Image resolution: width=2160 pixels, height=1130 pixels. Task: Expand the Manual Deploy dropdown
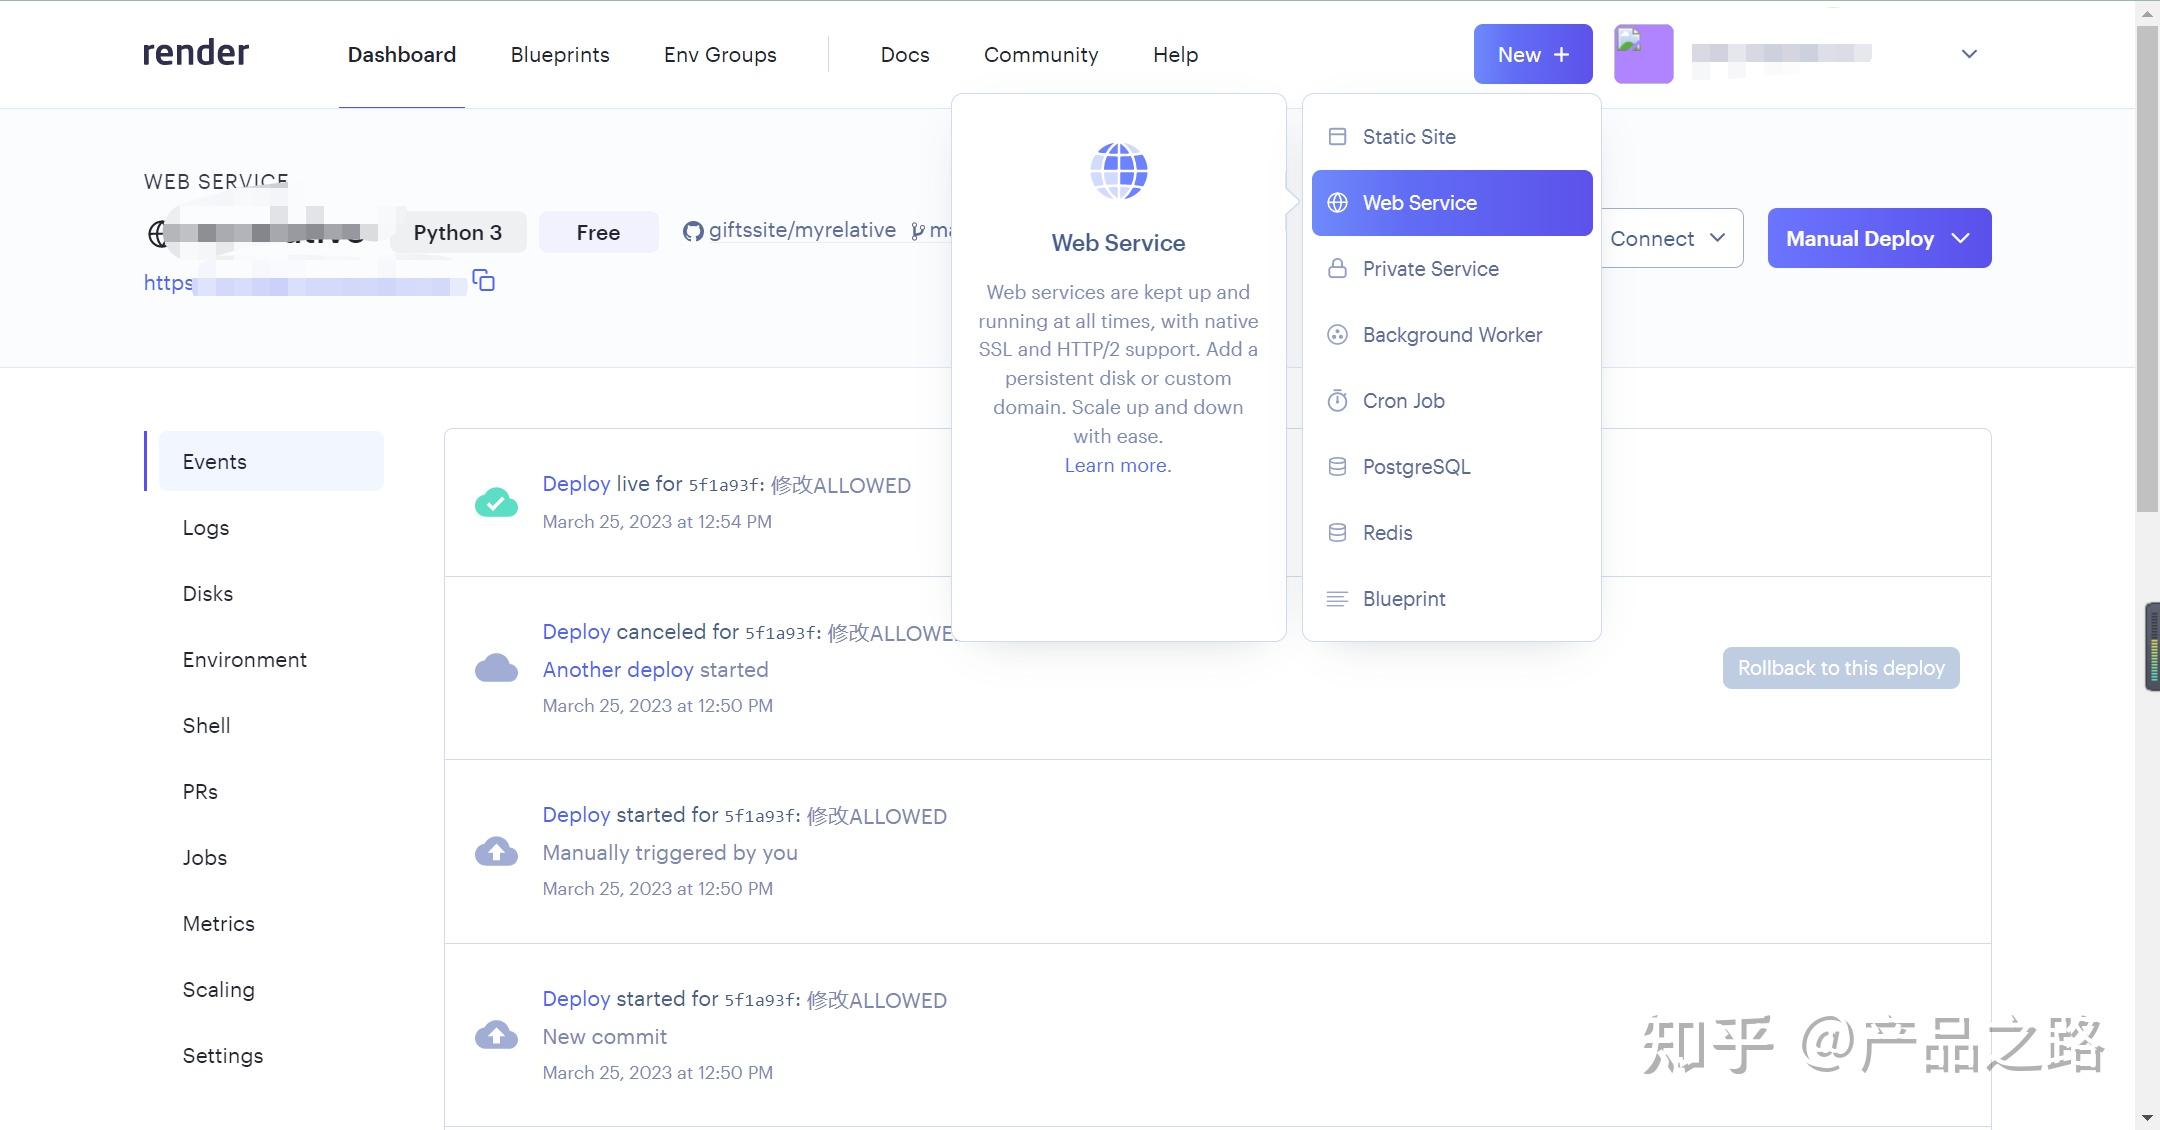pyautogui.click(x=1878, y=238)
